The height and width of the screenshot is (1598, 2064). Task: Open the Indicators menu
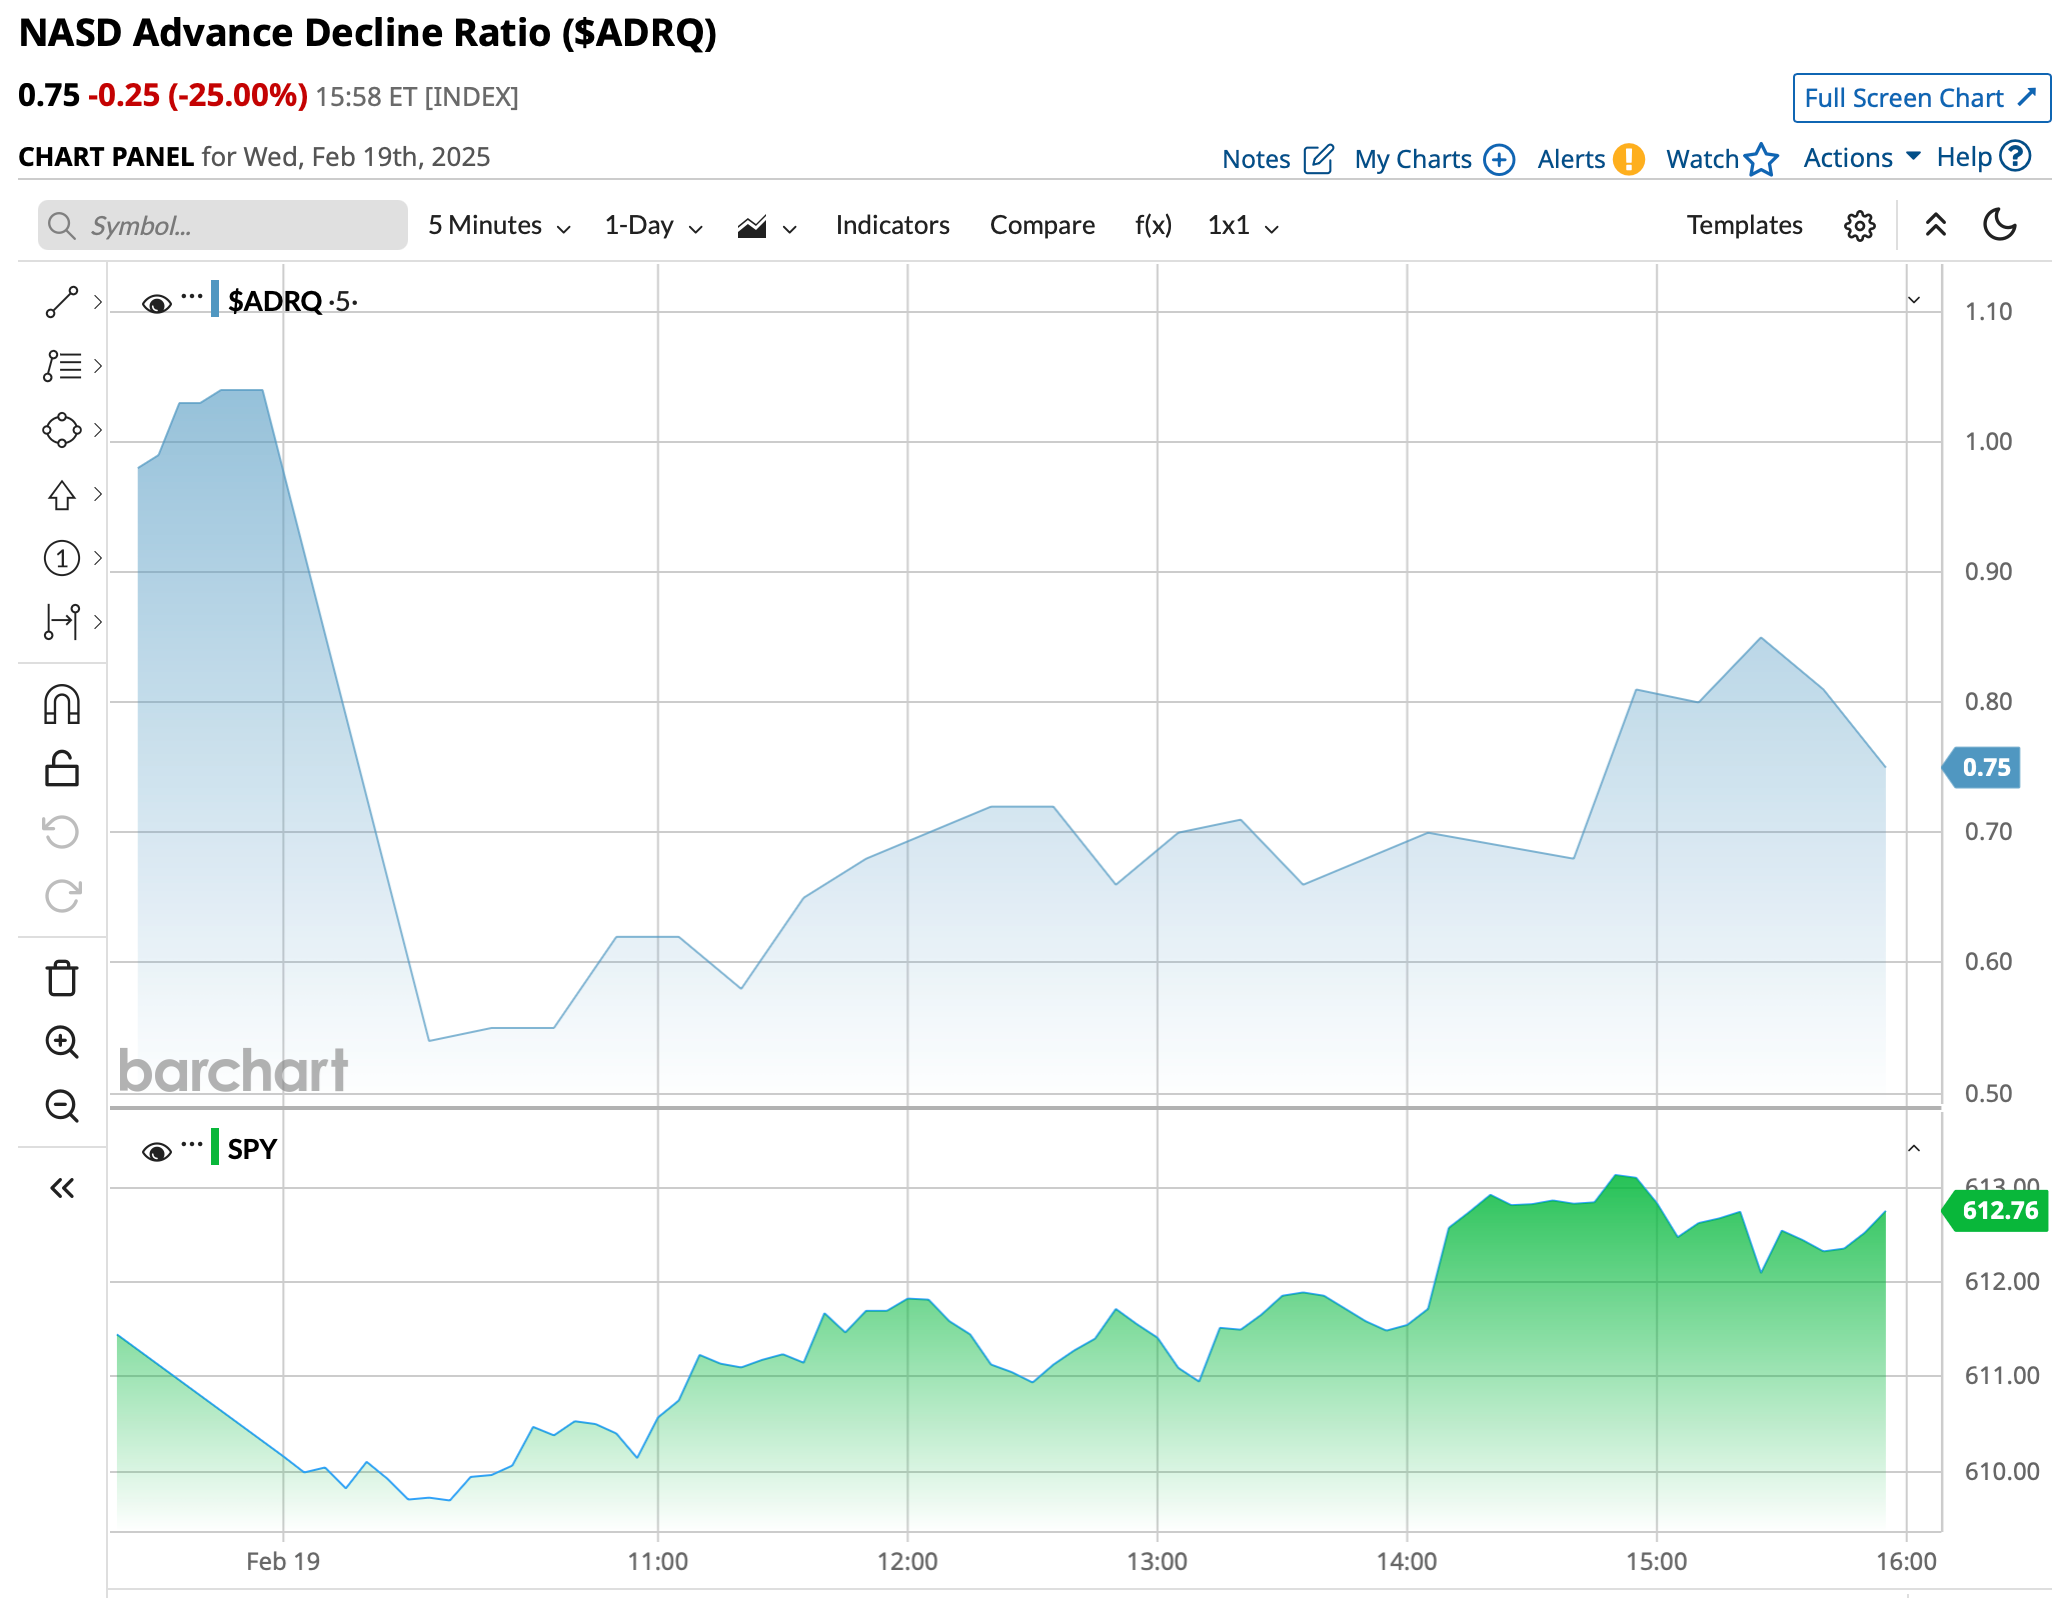pos(892,226)
